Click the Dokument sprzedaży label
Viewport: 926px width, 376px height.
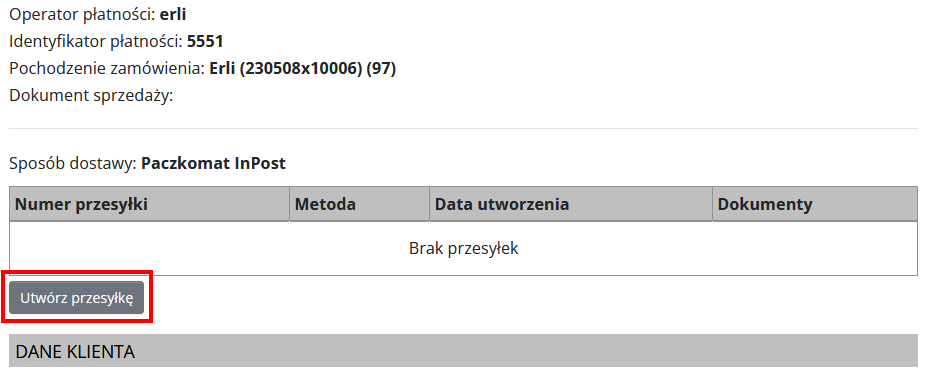click(91, 96)
